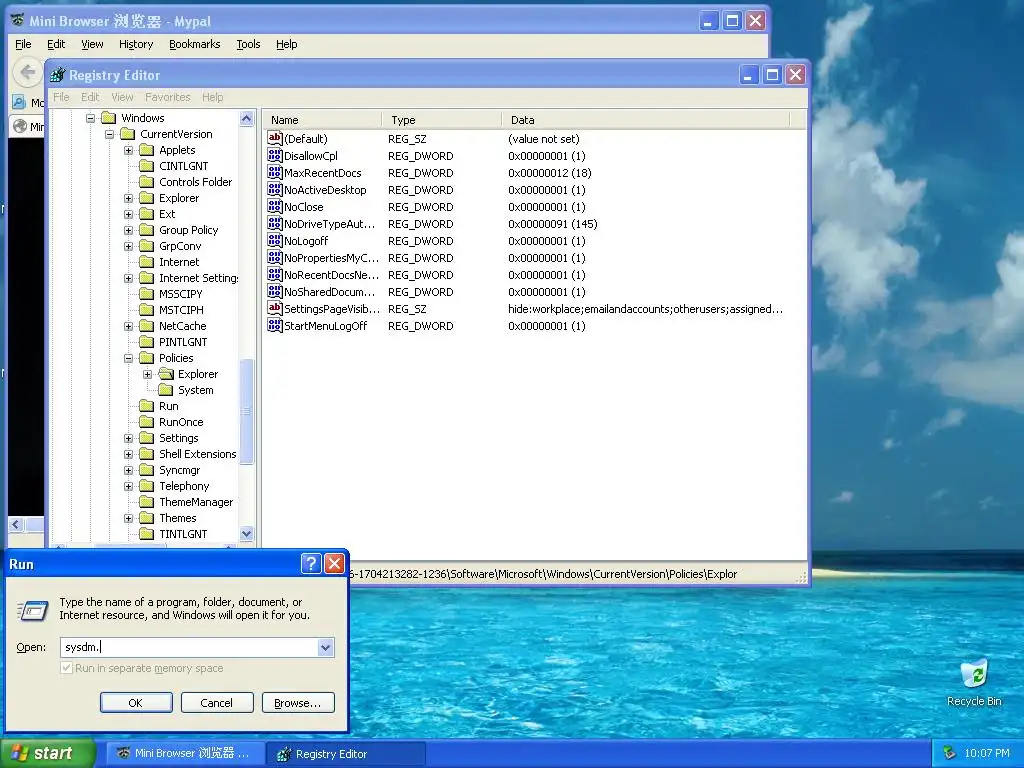Click the Name column header

coord(323,120)
